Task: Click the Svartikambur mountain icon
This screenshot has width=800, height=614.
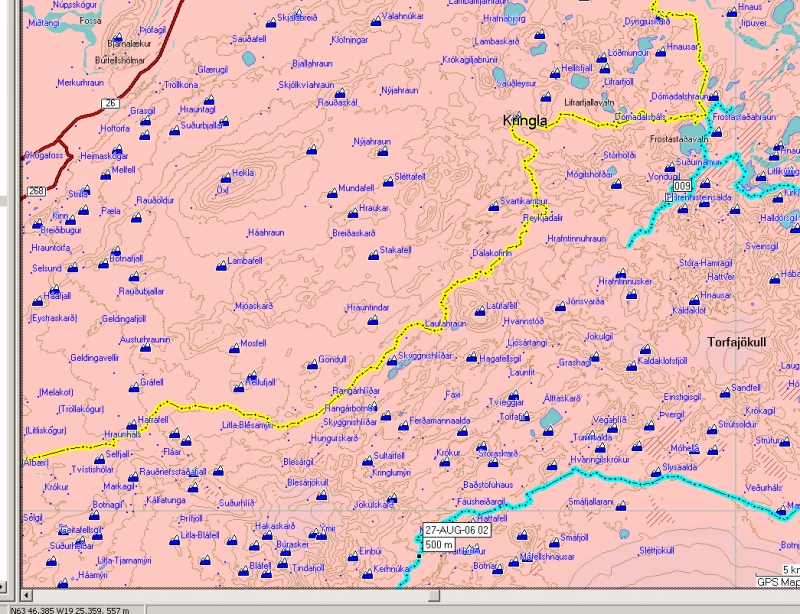Action: [493, 206]
